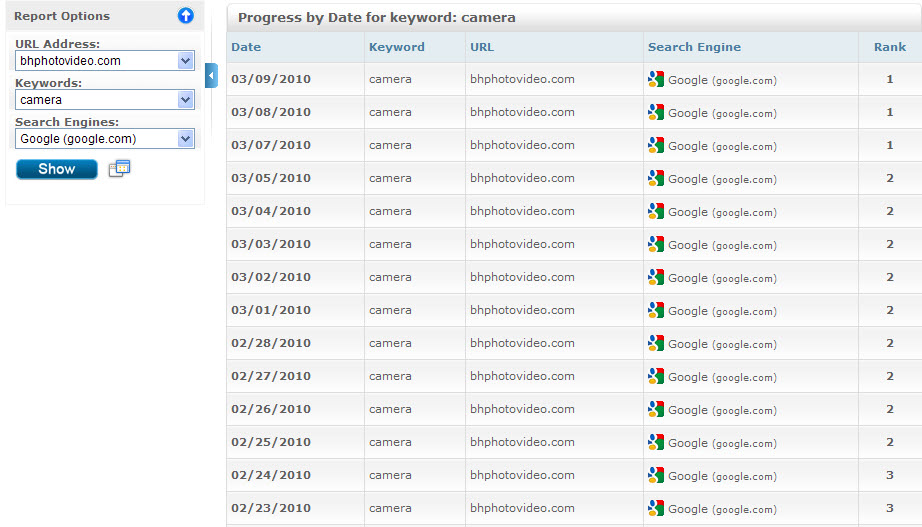922x527 pixels.
Task: Click bhphotovideo.com in the 03/03/2010 row
Action: (522, 244)
